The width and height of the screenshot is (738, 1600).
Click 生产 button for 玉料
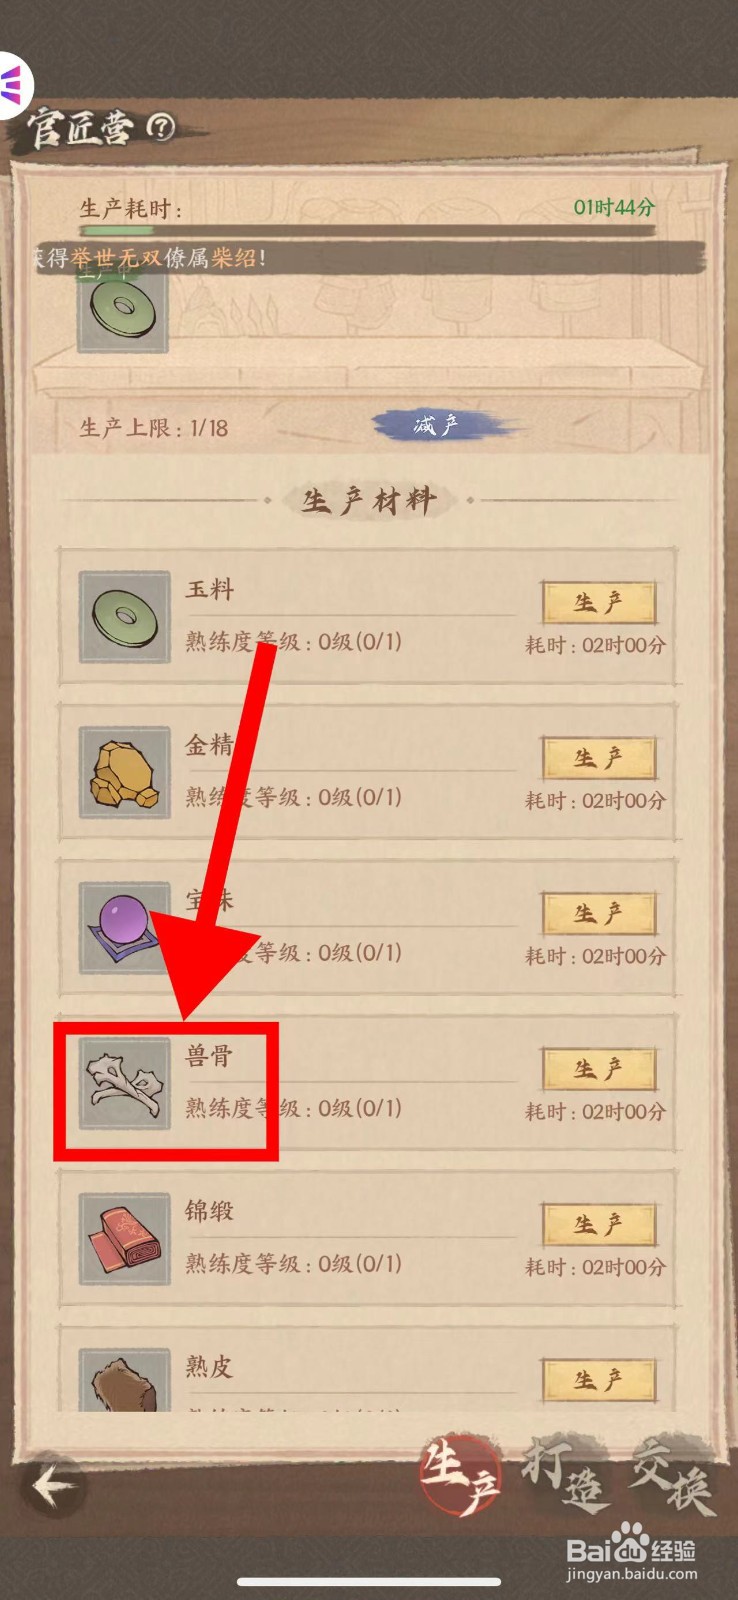click(x=599, y=603)
